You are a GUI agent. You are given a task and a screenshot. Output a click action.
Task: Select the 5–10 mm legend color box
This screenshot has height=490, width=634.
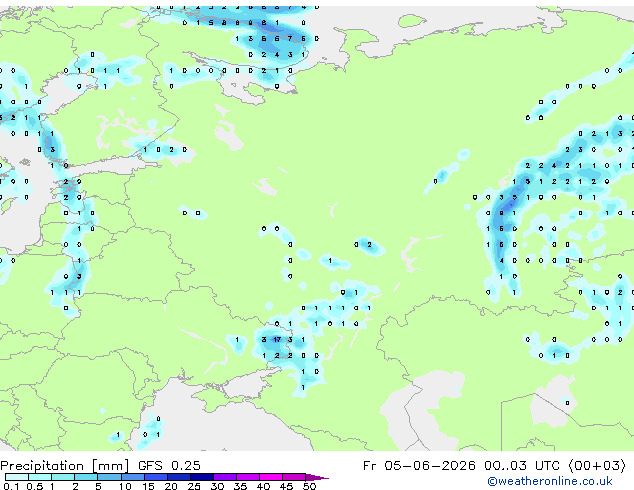click(x=110, y=477)
